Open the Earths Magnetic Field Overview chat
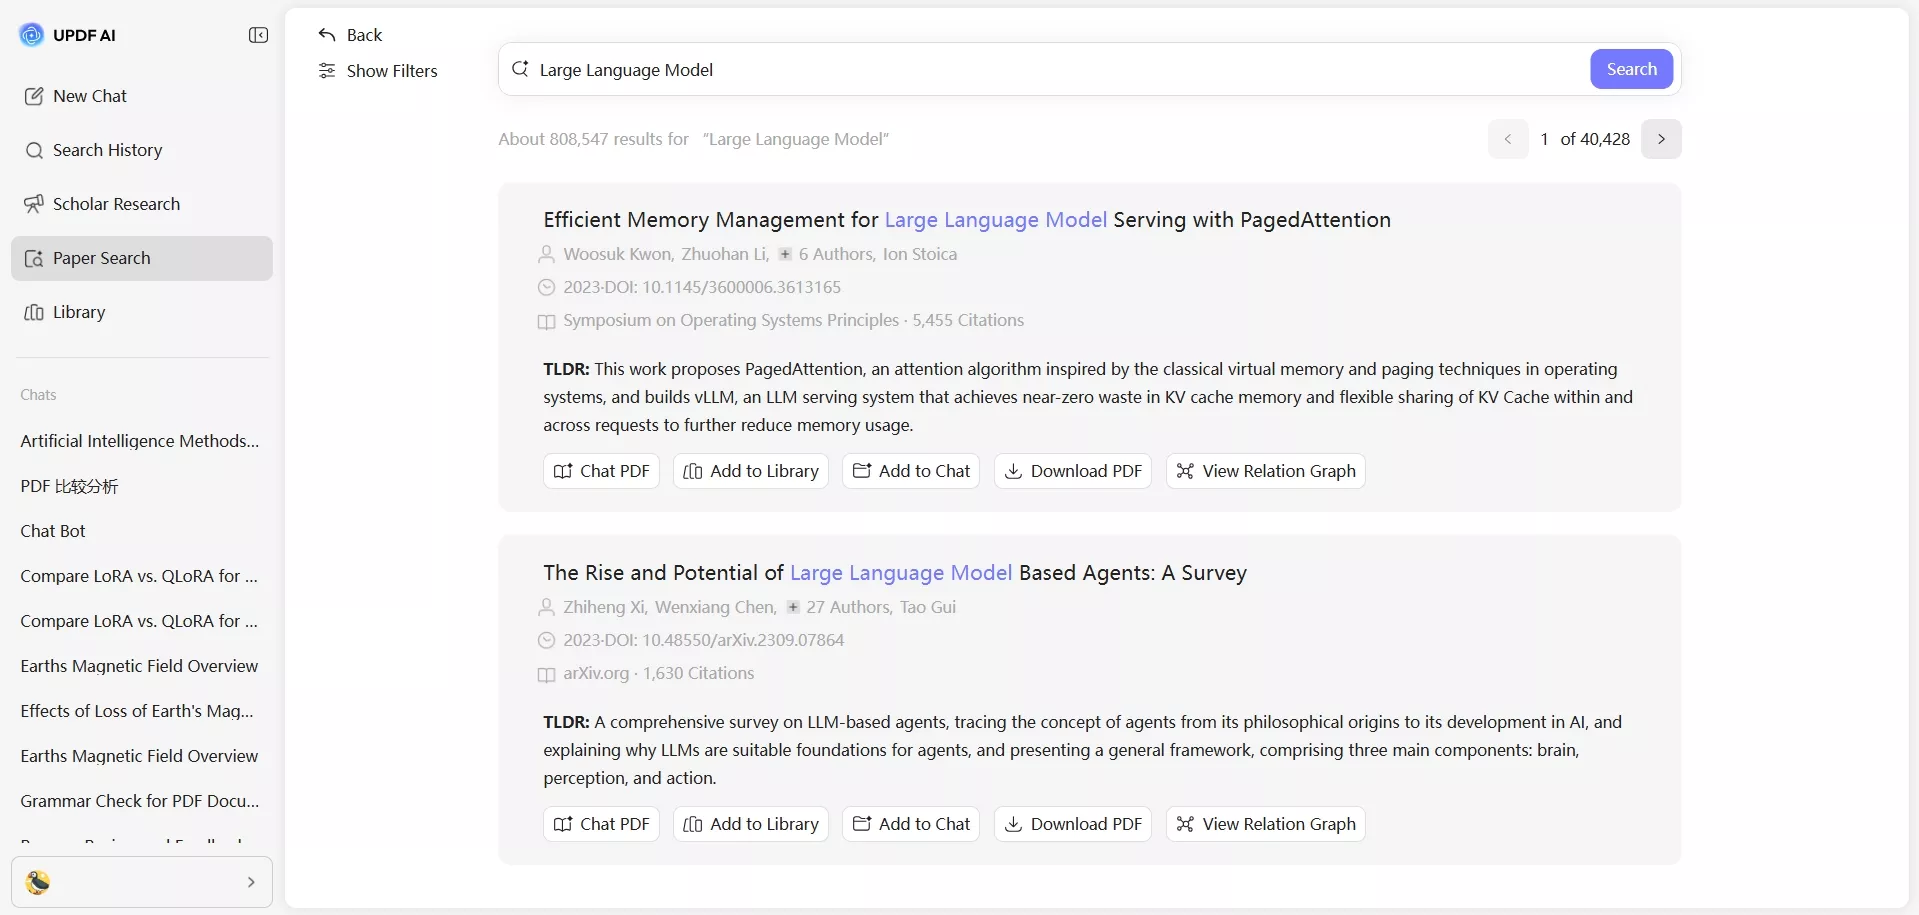Screen dimensions: 1919x915 click(x=139, y=665)
